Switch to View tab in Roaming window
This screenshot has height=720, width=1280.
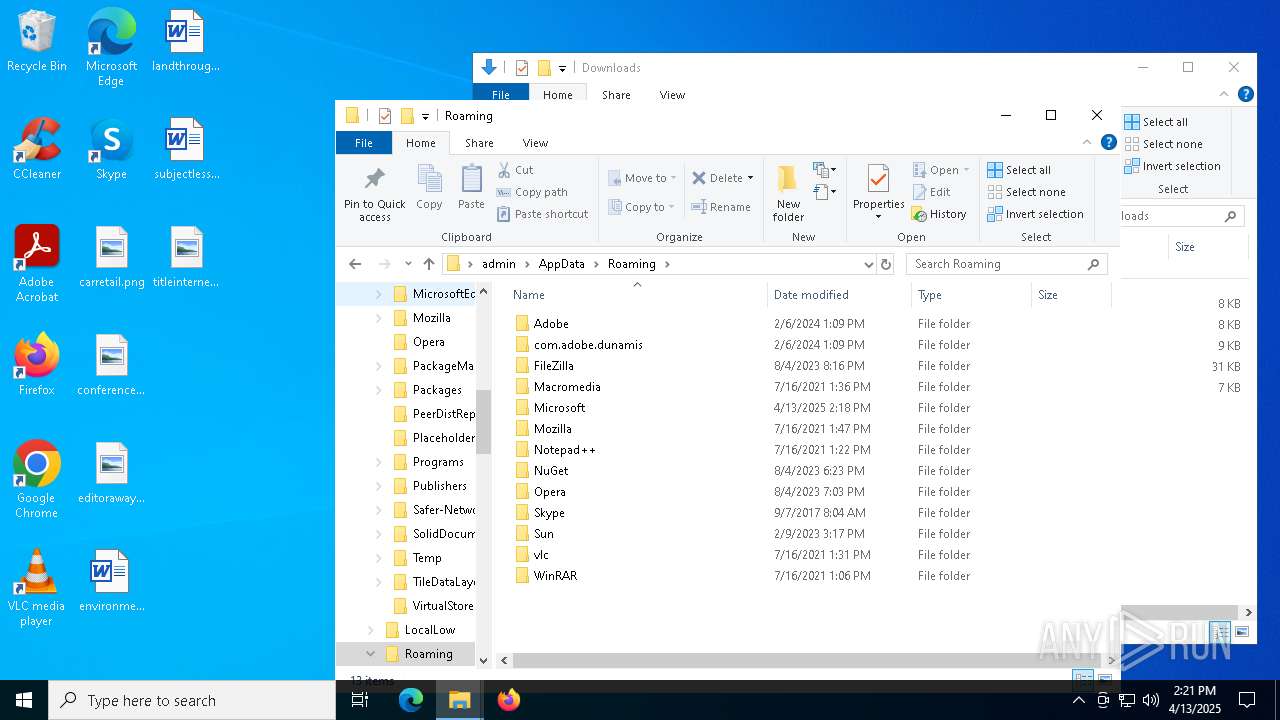[535, 143]
